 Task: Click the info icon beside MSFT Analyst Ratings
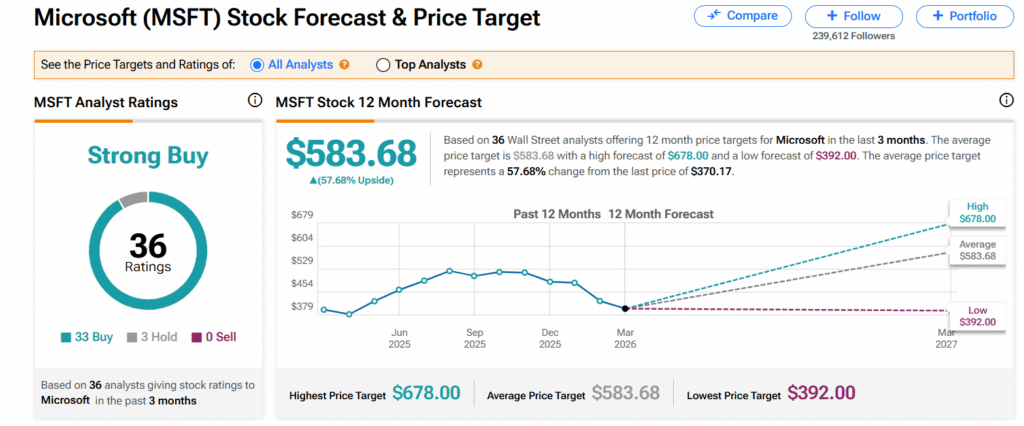point(254,101)
